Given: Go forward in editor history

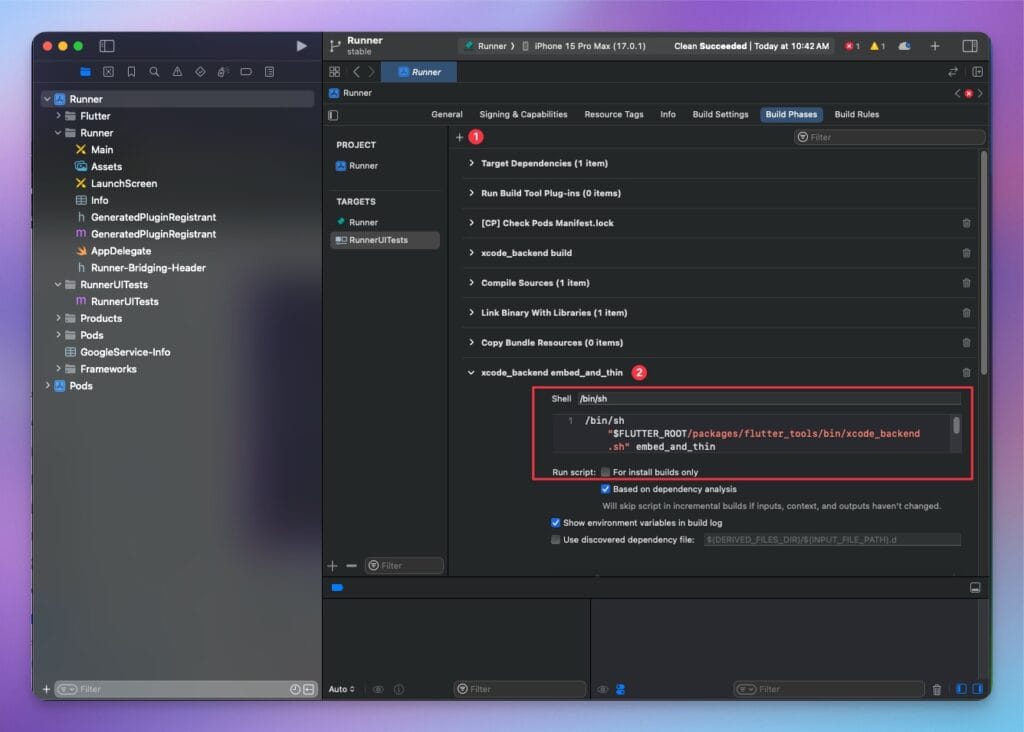Looking at the screenshot, I should [371, 72].
